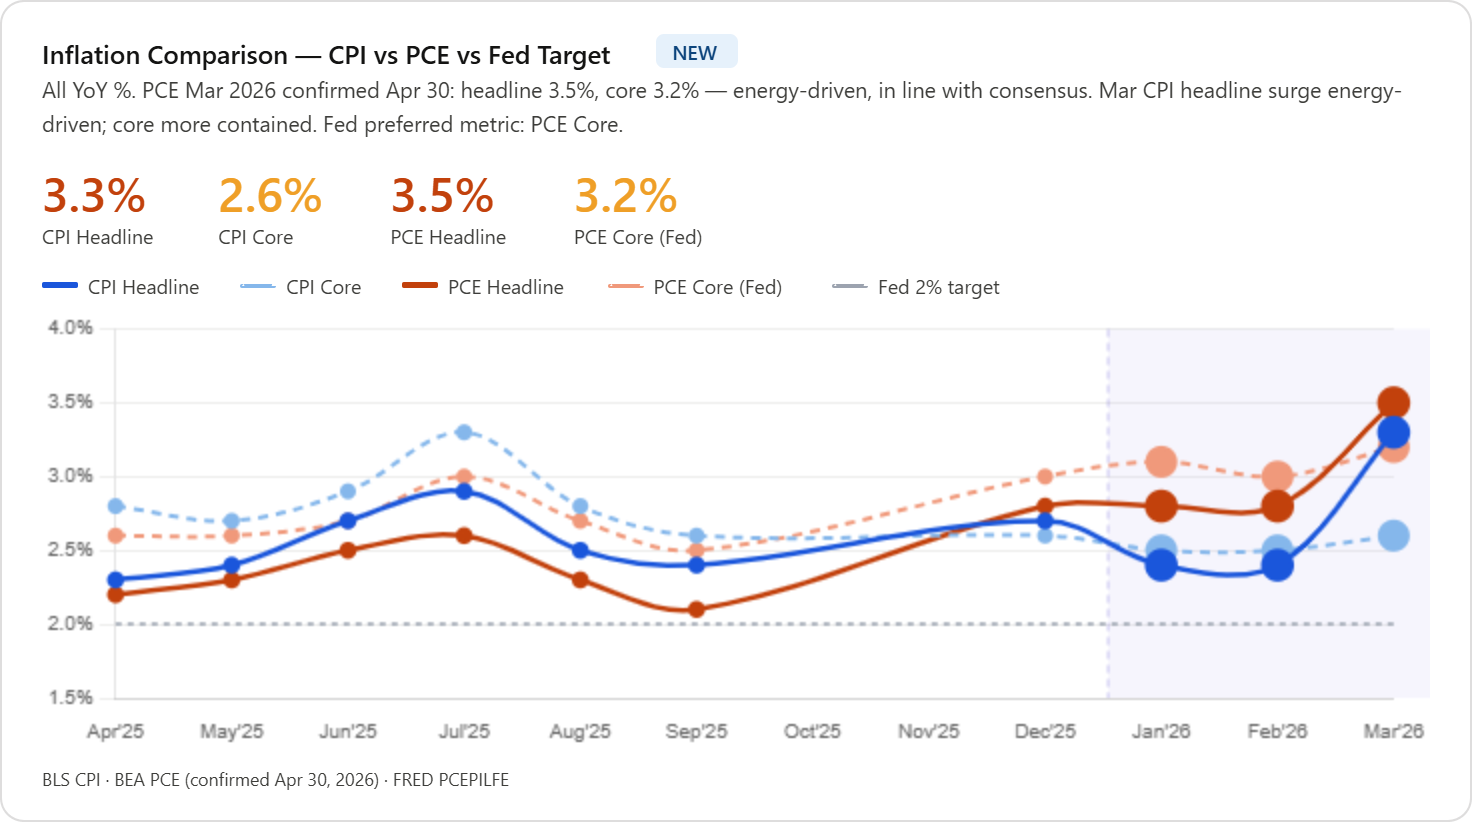Click PCE Headline data point at Mar'26
Viewport: 1472px width, 822px height.
[1393, 403]
